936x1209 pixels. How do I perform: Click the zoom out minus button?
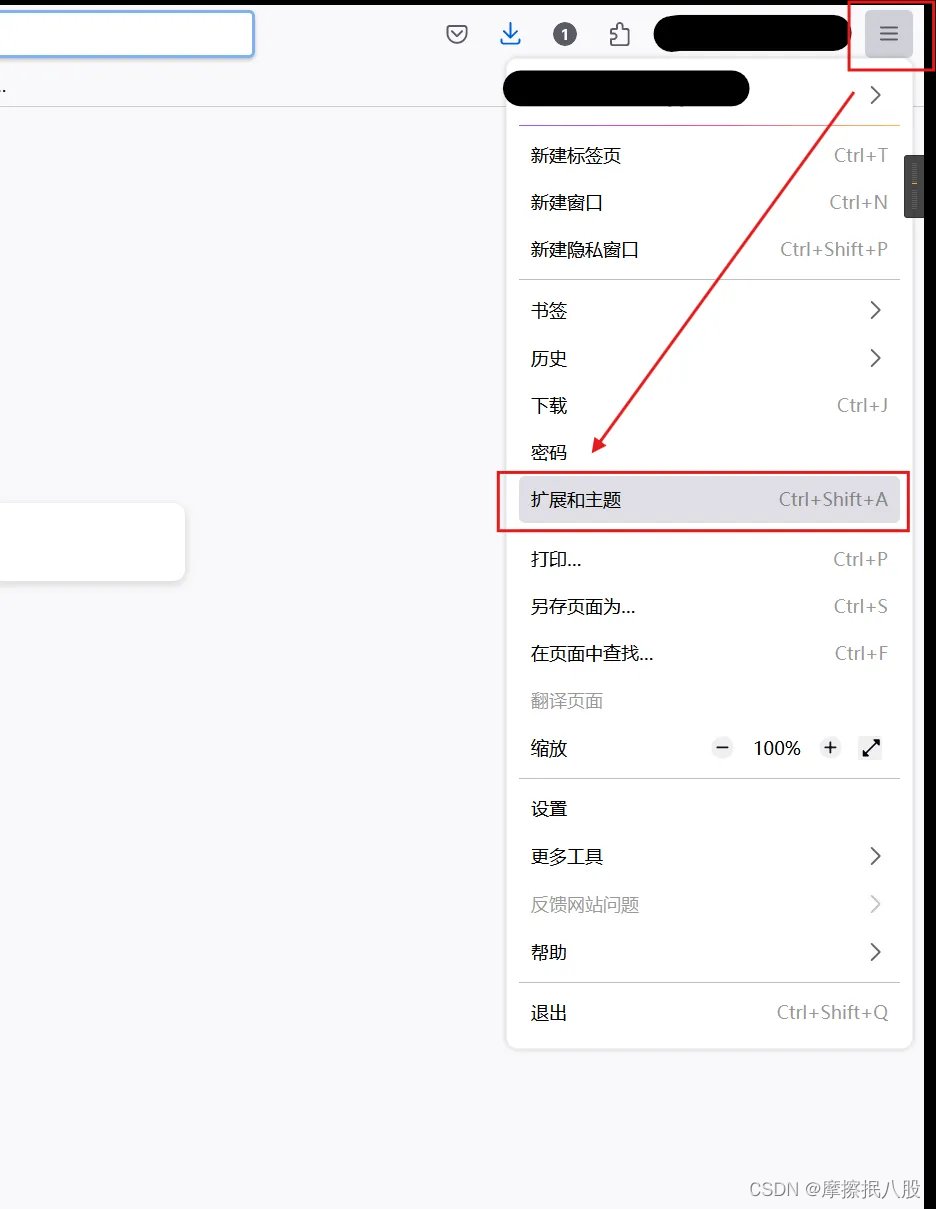pyautogui.click(x=723, y=748)
